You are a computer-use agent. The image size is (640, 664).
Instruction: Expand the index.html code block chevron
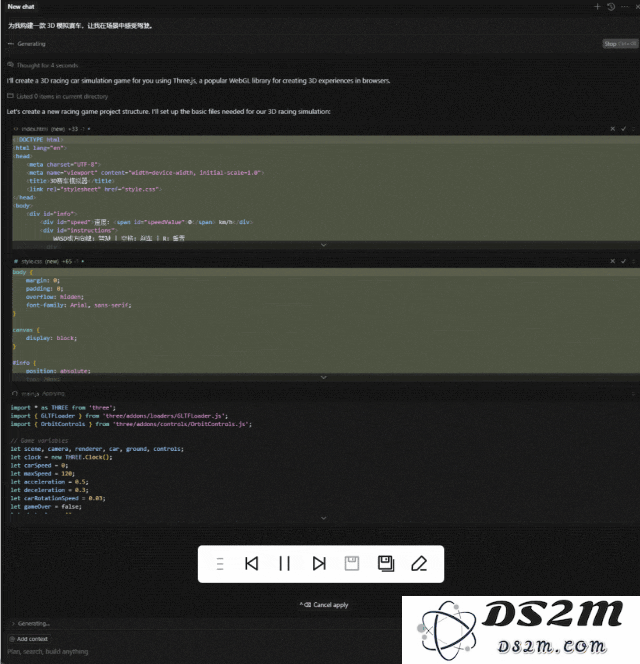[x=324, y=245]
